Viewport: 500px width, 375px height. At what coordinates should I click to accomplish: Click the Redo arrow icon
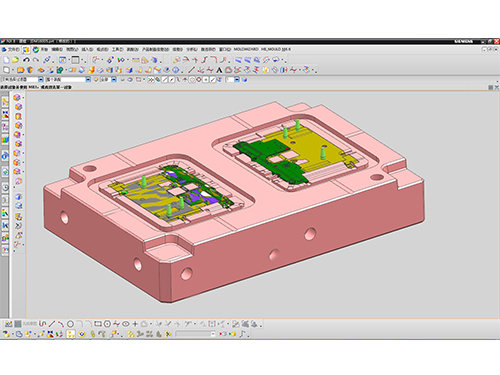[36, 60]
